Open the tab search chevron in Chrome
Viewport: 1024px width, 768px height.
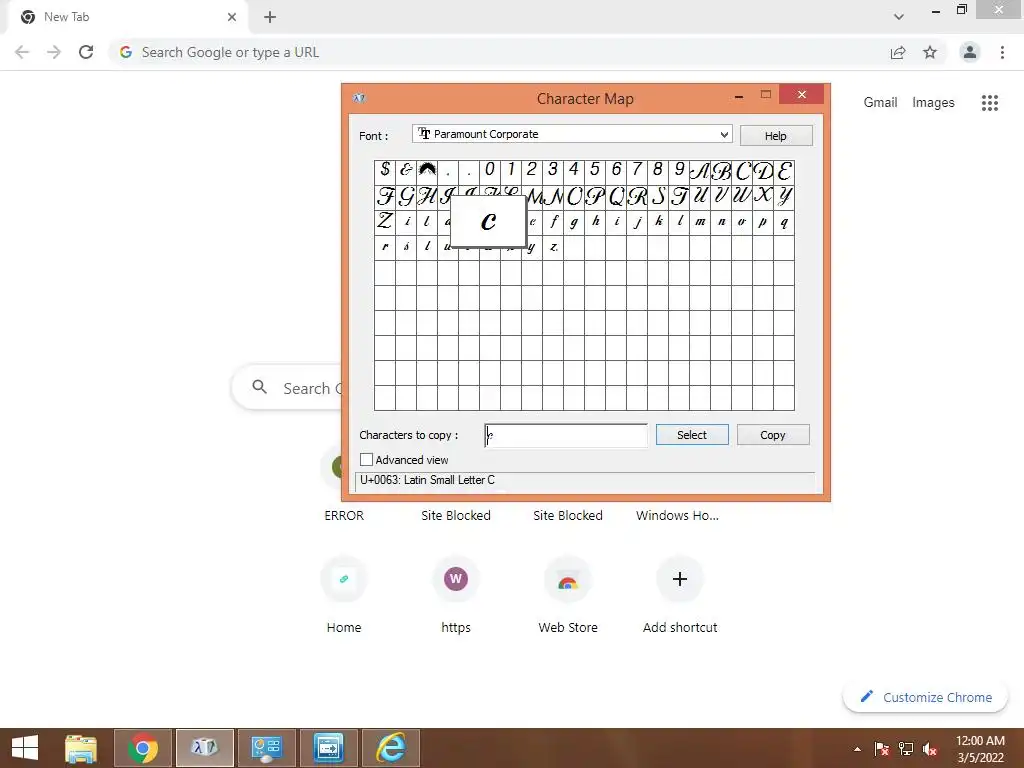coord(899,17)
